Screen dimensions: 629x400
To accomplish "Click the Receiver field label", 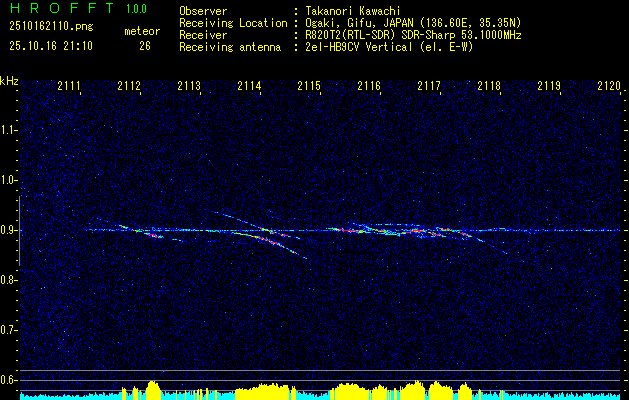I will click(203, 35).
